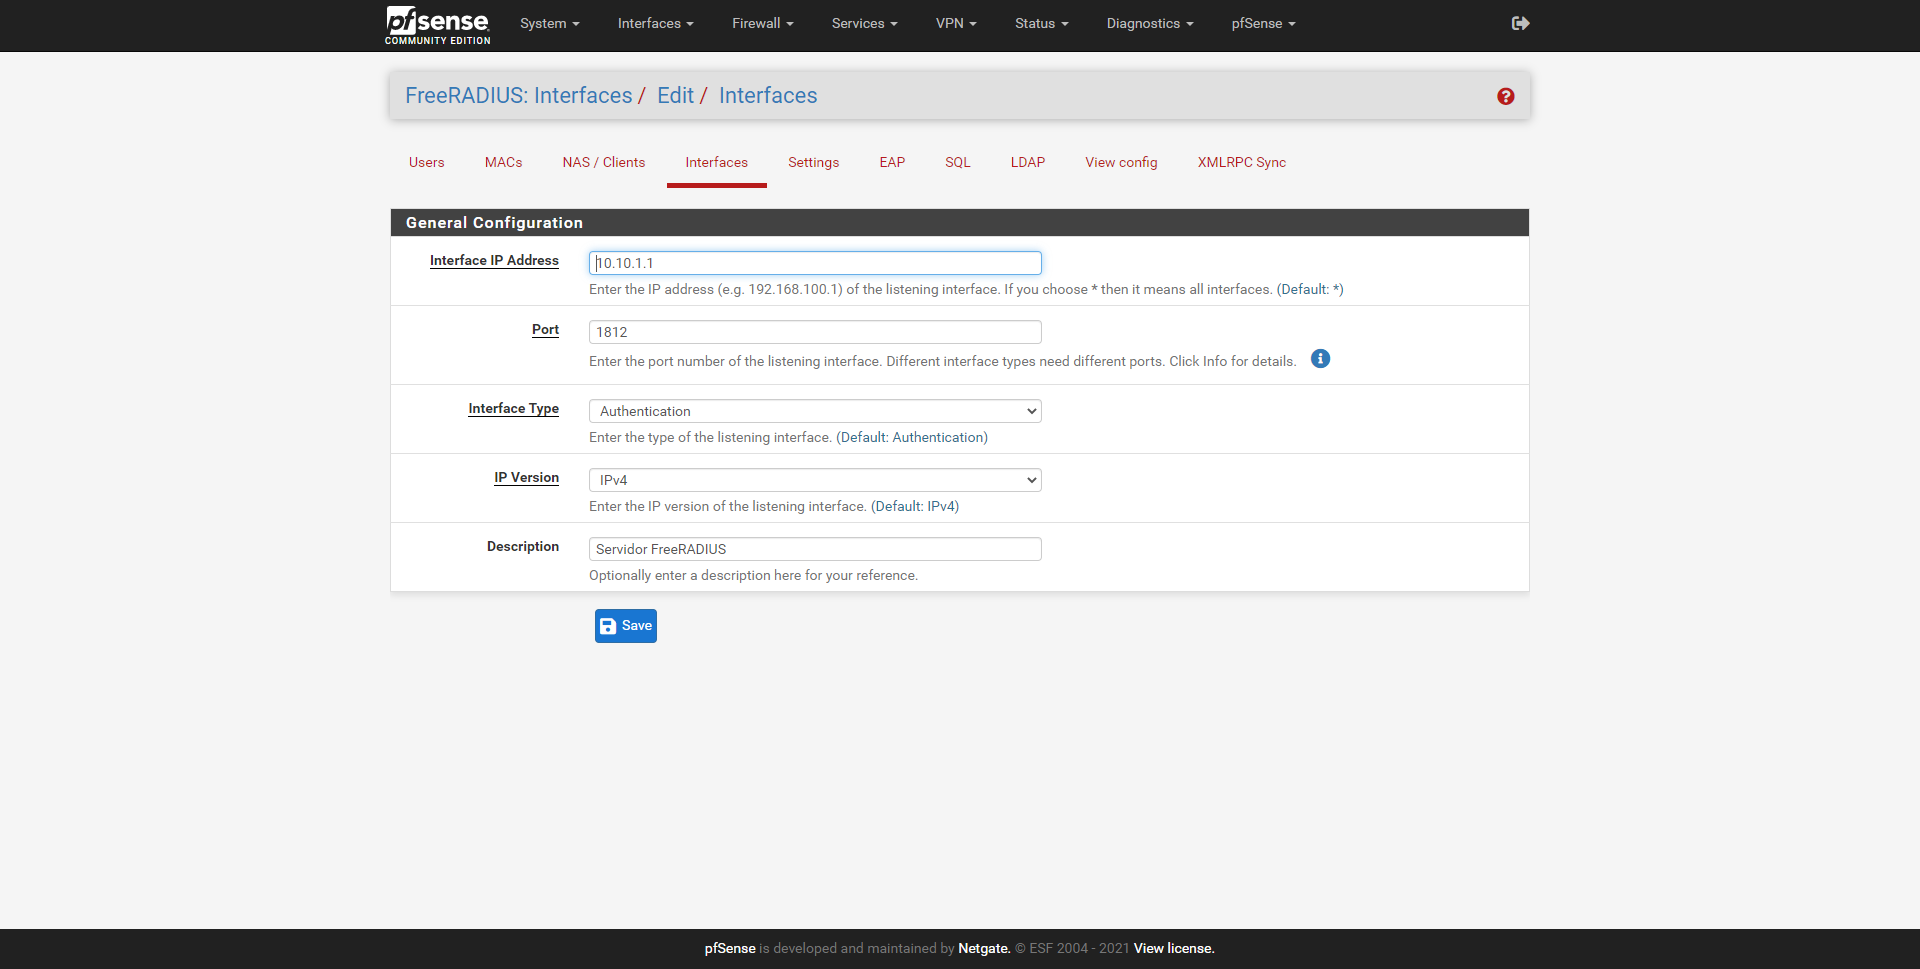Click the Interface Type label
1920x969 pixels.
point(513,408)
